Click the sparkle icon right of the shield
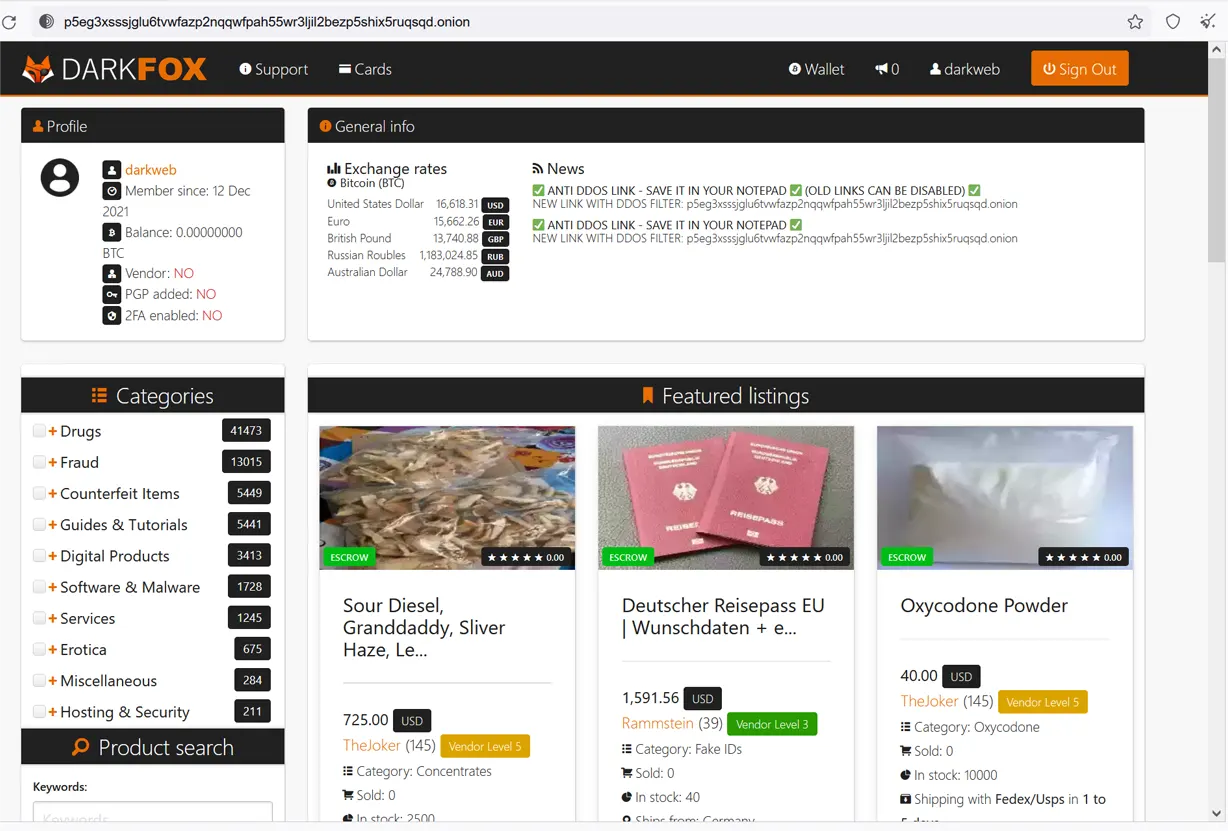Image resolution: width=1228 pixels, height=831 pixels. 1208,22
